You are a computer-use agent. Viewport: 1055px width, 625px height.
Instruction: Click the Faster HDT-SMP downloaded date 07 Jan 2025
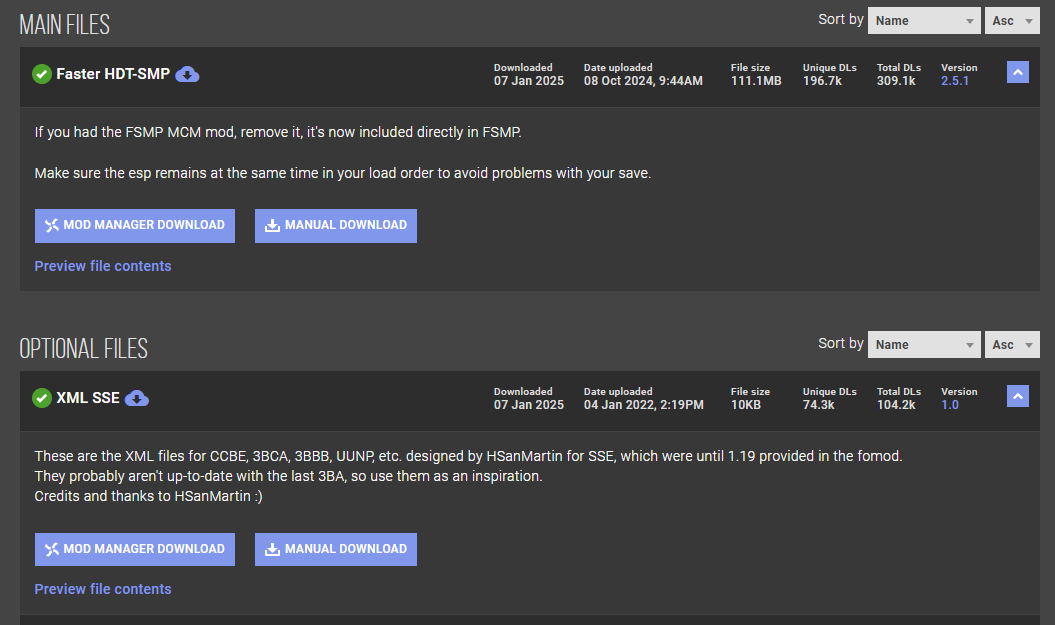point(529,81)
